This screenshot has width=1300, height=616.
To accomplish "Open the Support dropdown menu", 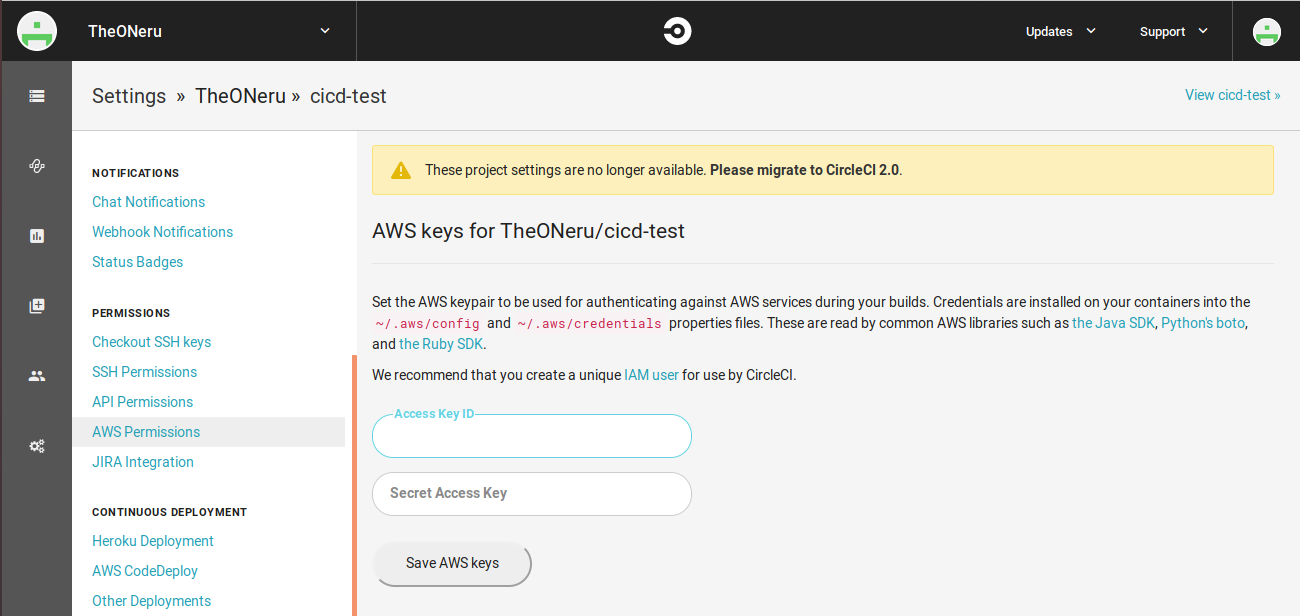I will pyautogui.click(x=1173, y=31).
